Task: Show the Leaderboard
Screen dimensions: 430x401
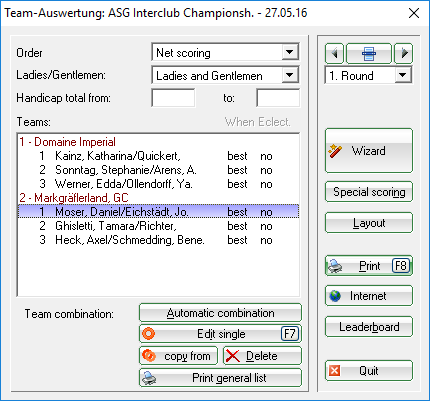Action: [x=369, y=327]
